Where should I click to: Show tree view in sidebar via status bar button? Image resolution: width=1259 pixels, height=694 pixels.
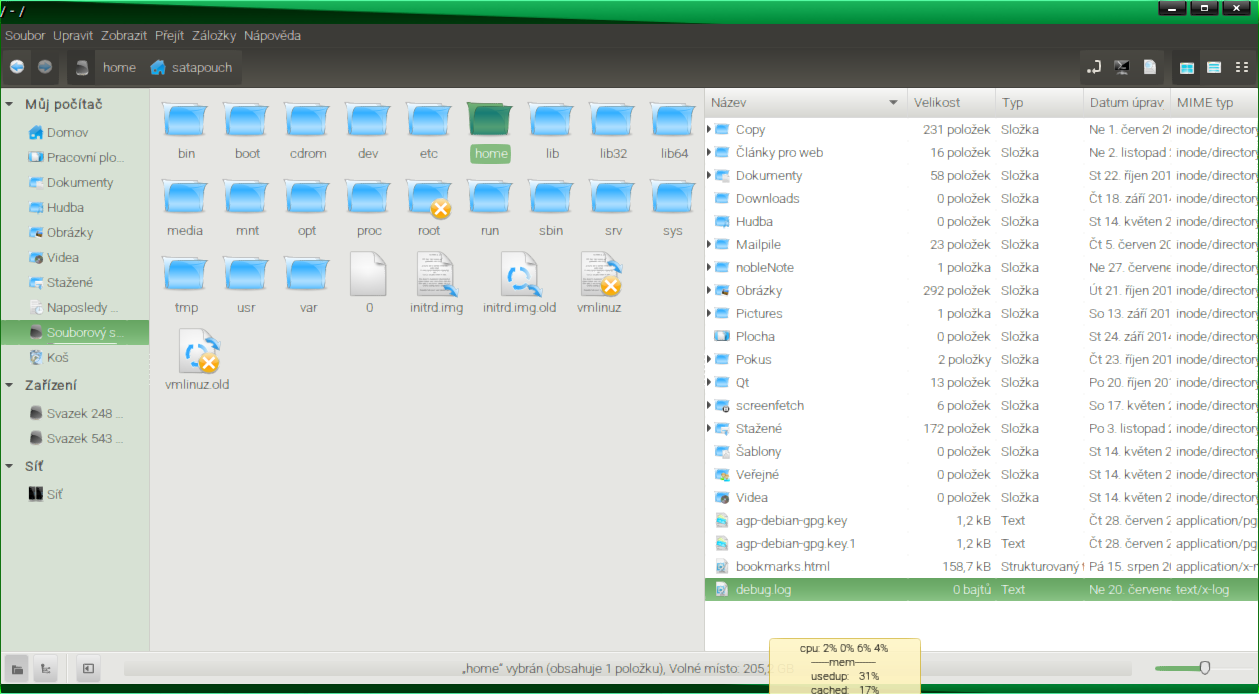45,669
